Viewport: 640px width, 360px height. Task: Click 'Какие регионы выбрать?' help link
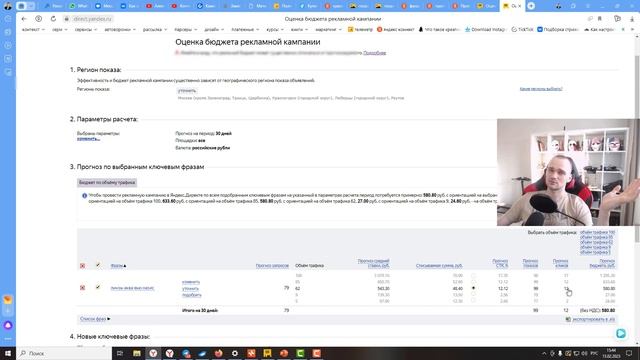541,89
